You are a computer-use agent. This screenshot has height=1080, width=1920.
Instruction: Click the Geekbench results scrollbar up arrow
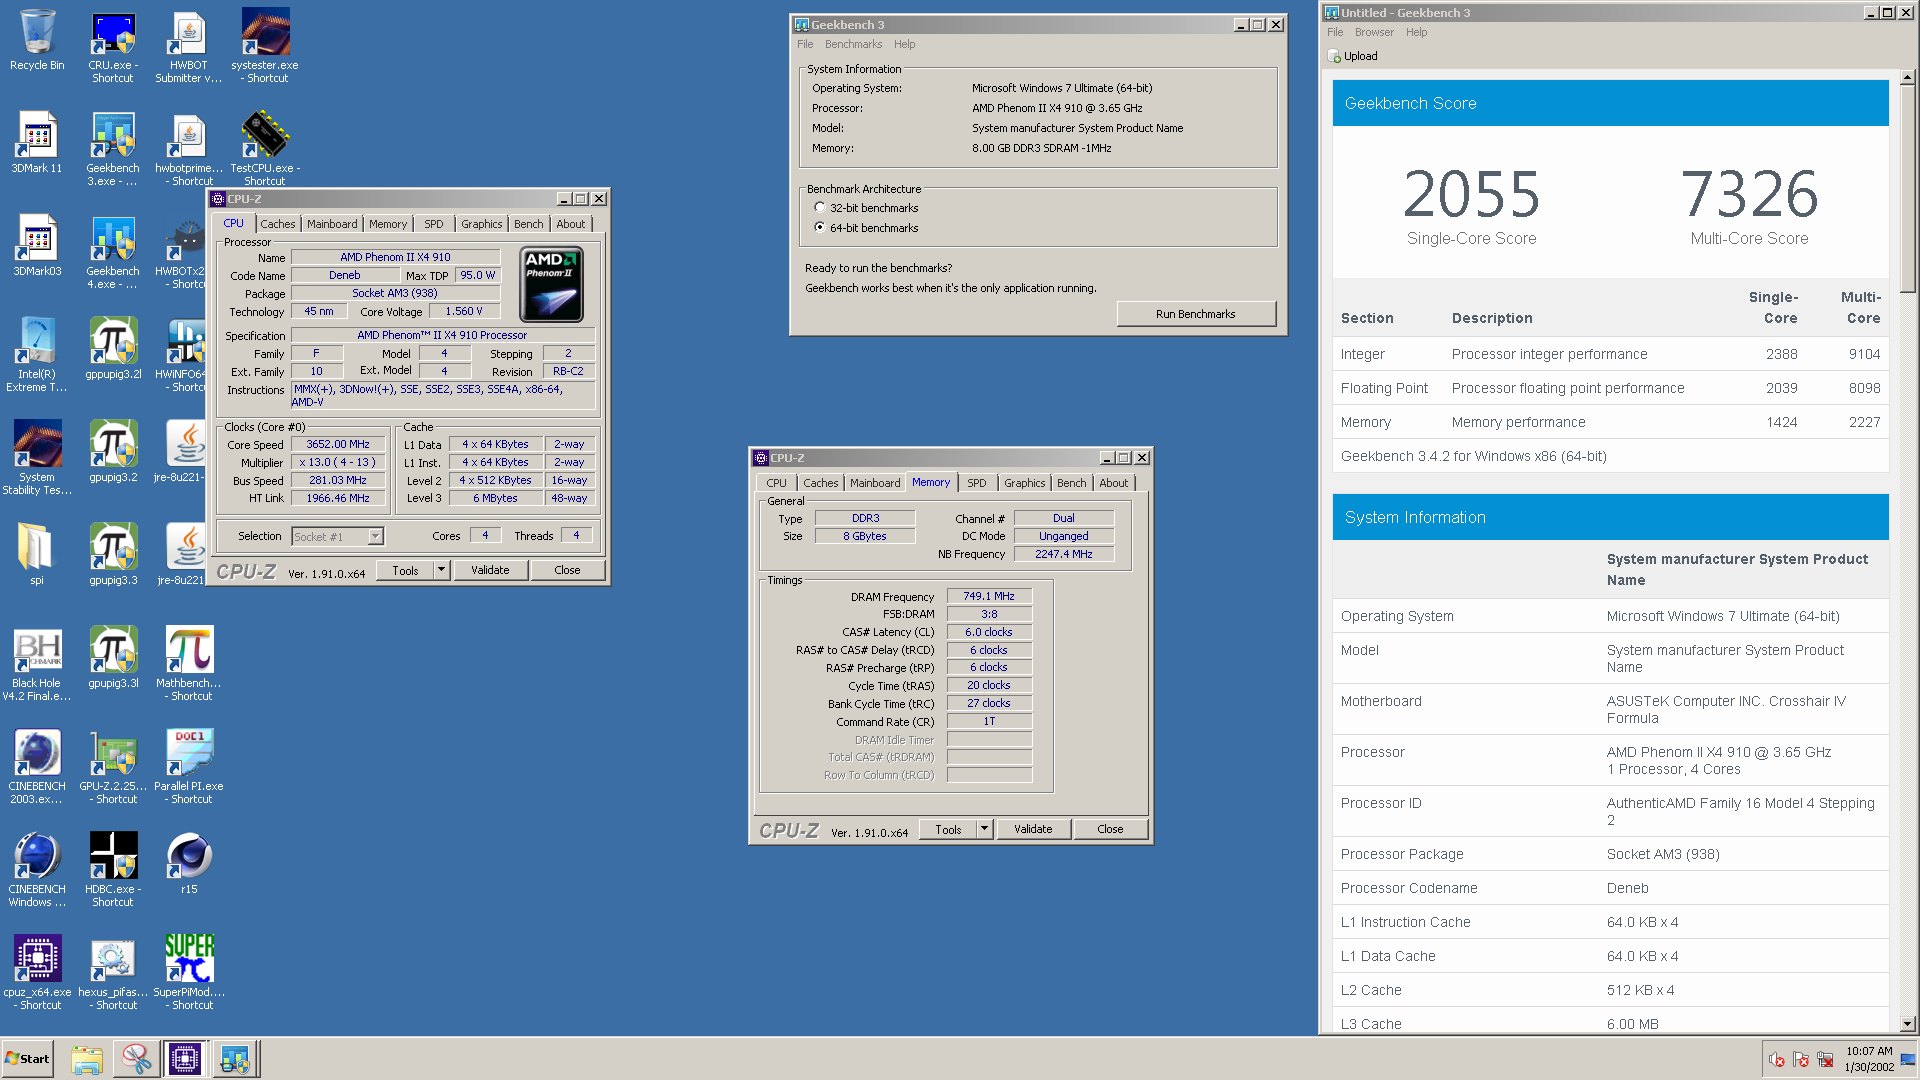[1907, 77]
